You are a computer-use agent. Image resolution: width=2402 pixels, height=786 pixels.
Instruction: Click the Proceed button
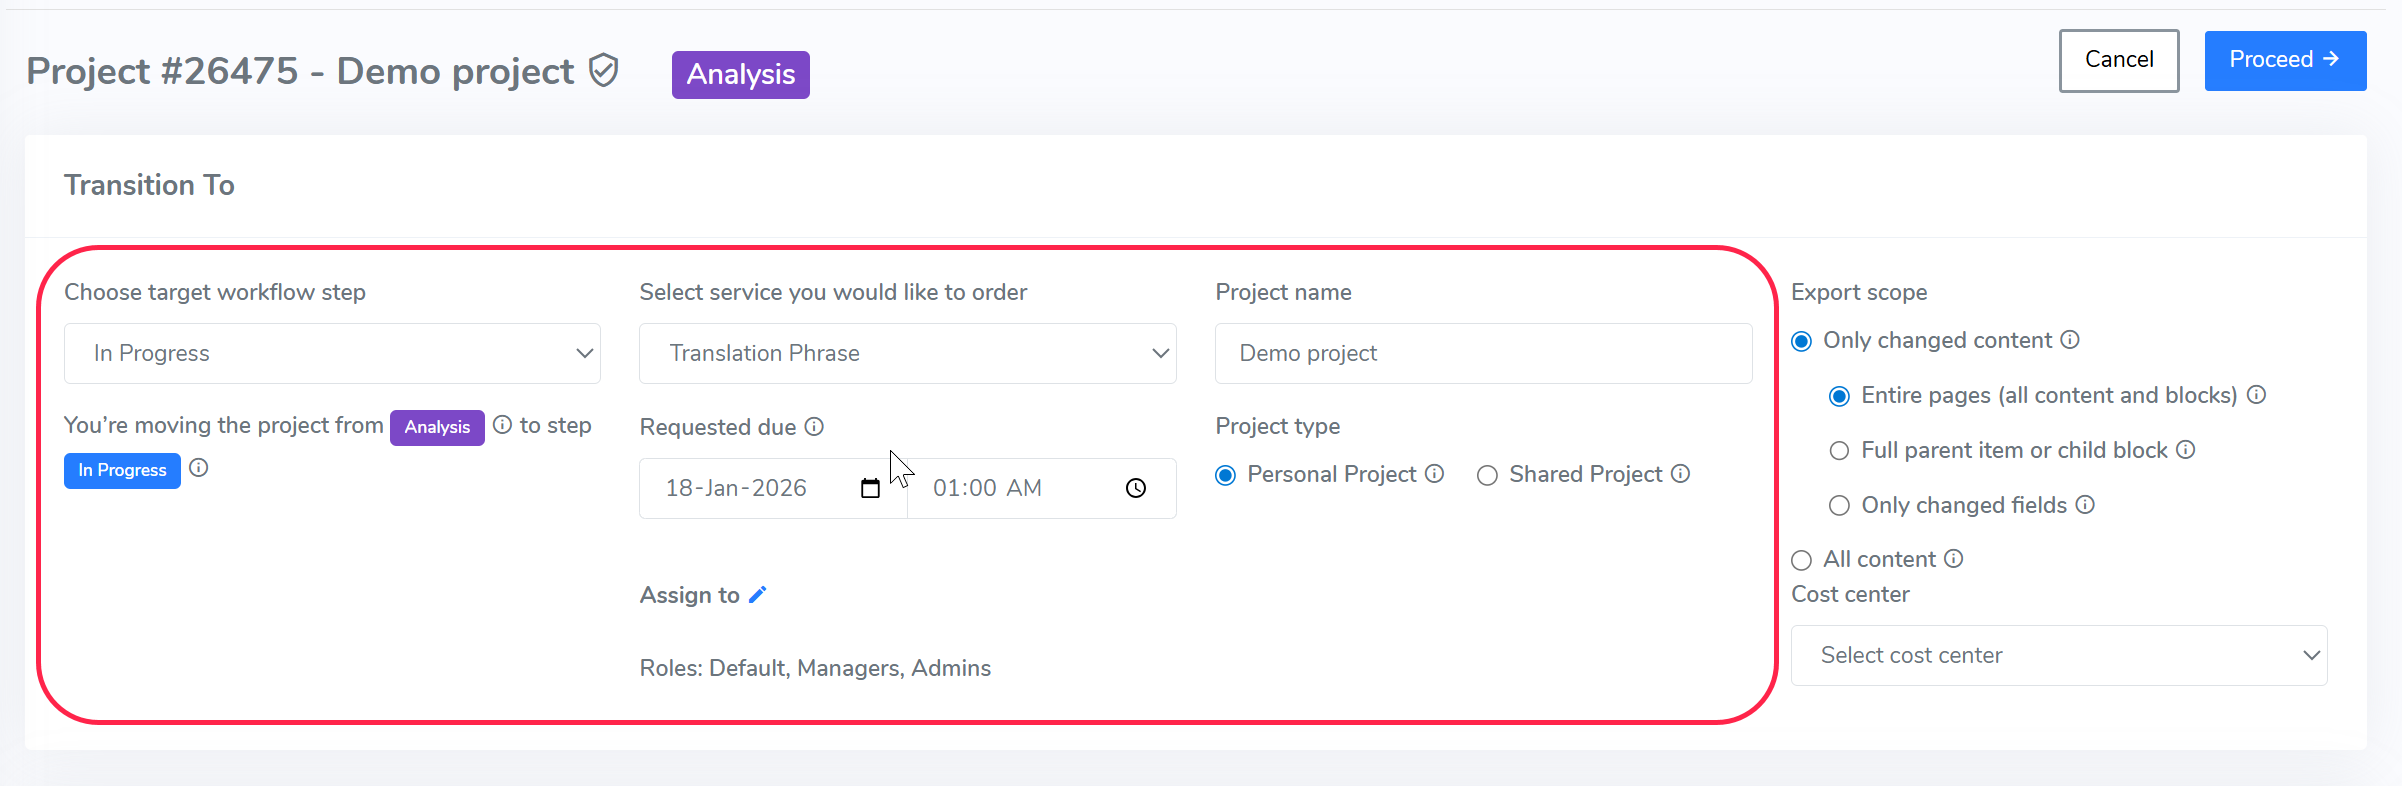tap(2285, 60)
